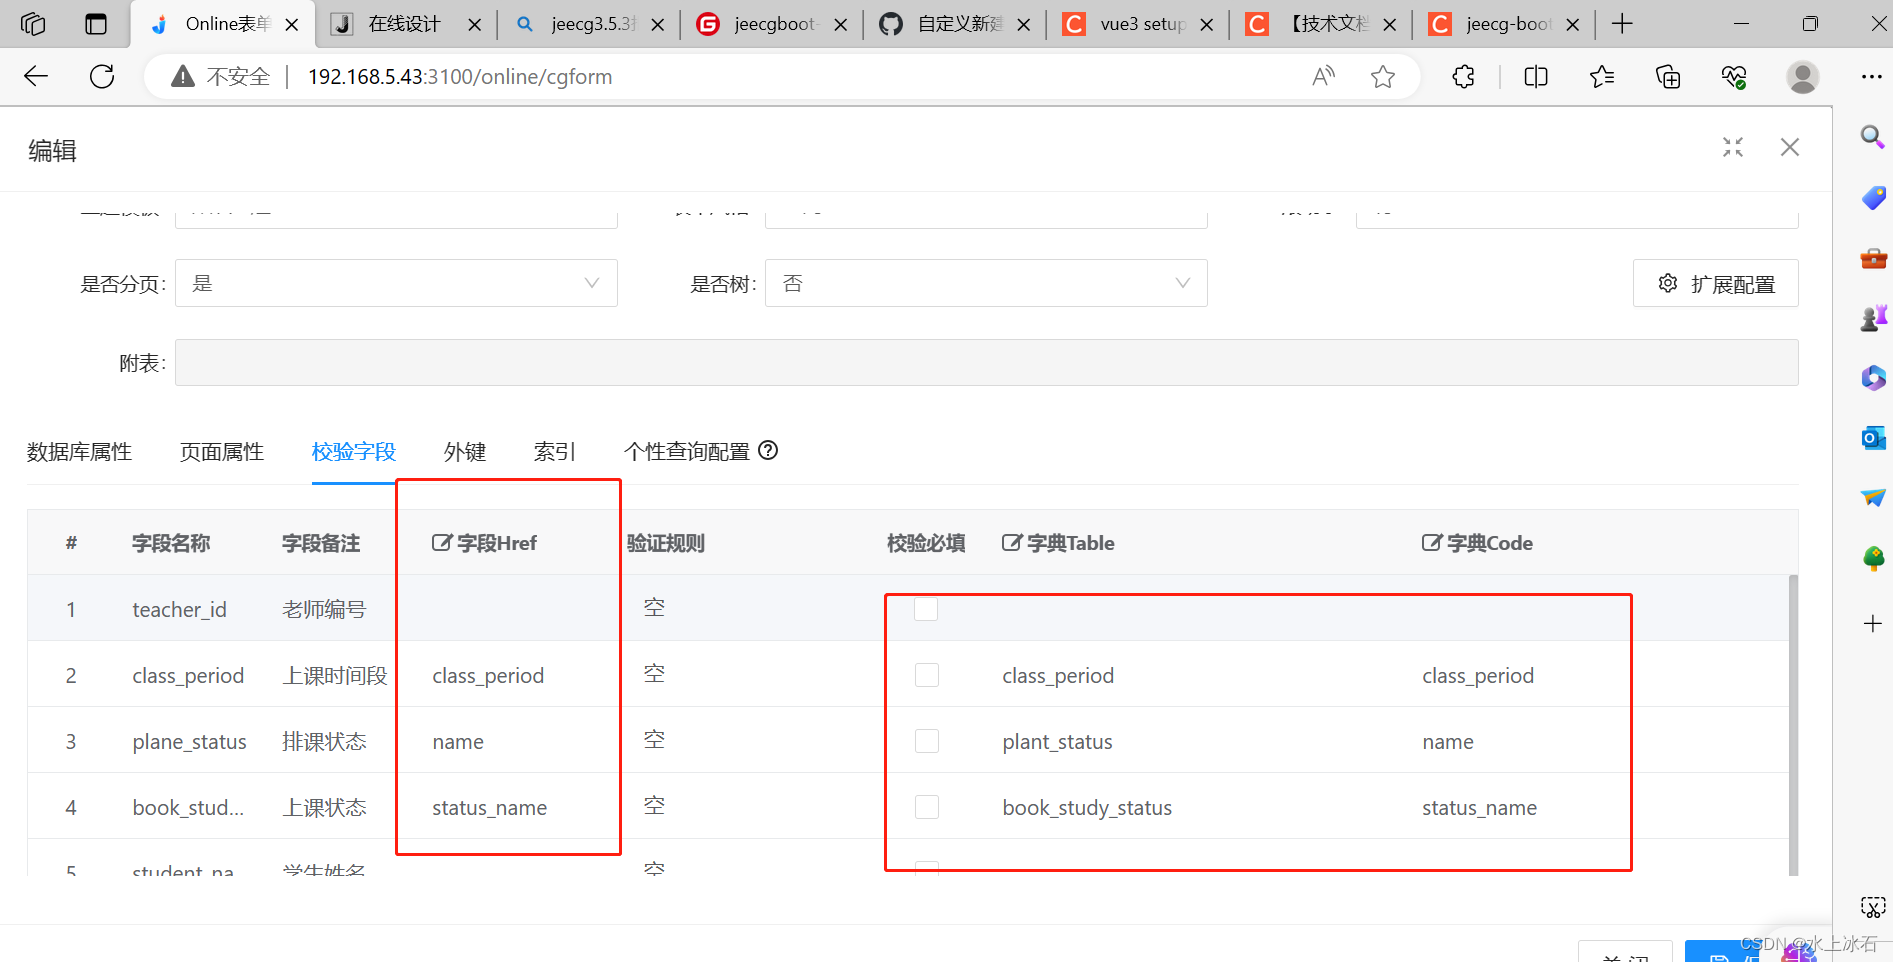Open workspaces icon at tab bar left
The image size is (1893, 962).
[x=33, y=24]
